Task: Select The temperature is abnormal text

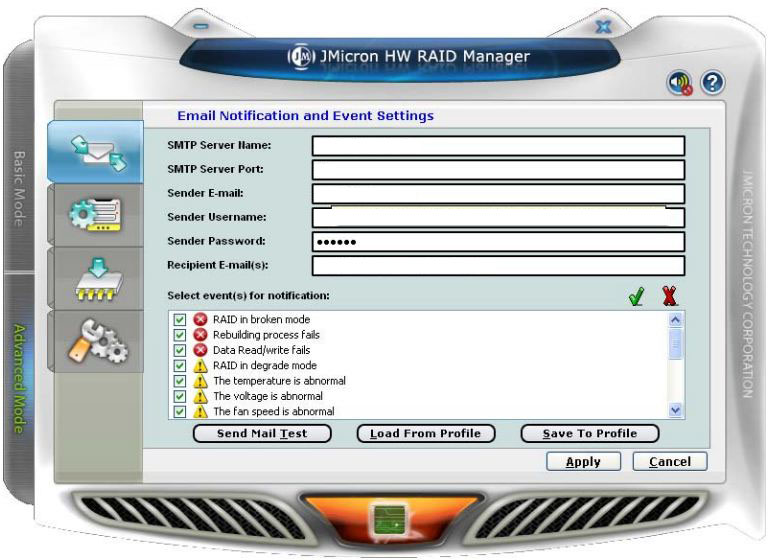Action: pyautogui.click(x=279, y=381)
